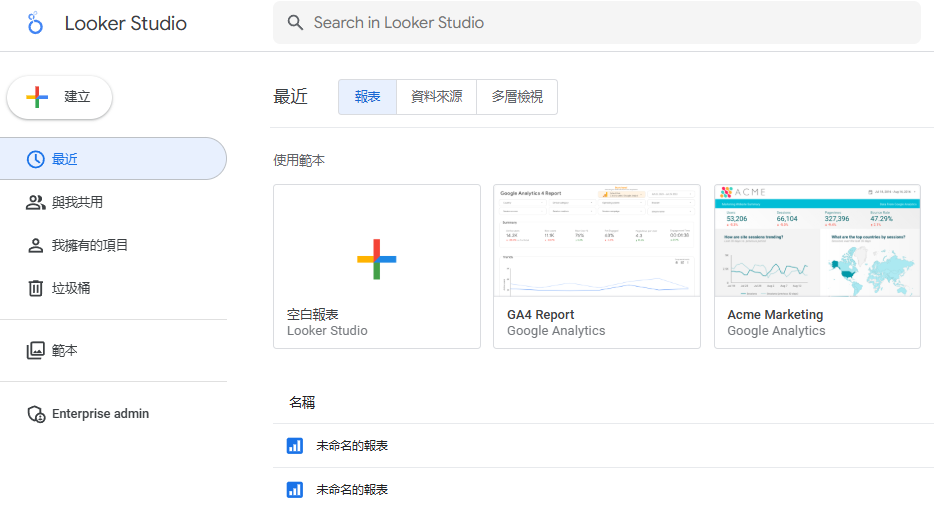The height and width of the screenshot is (511, 934).
Task: Click report icon of first 未命名的報表
Action: 295,445
